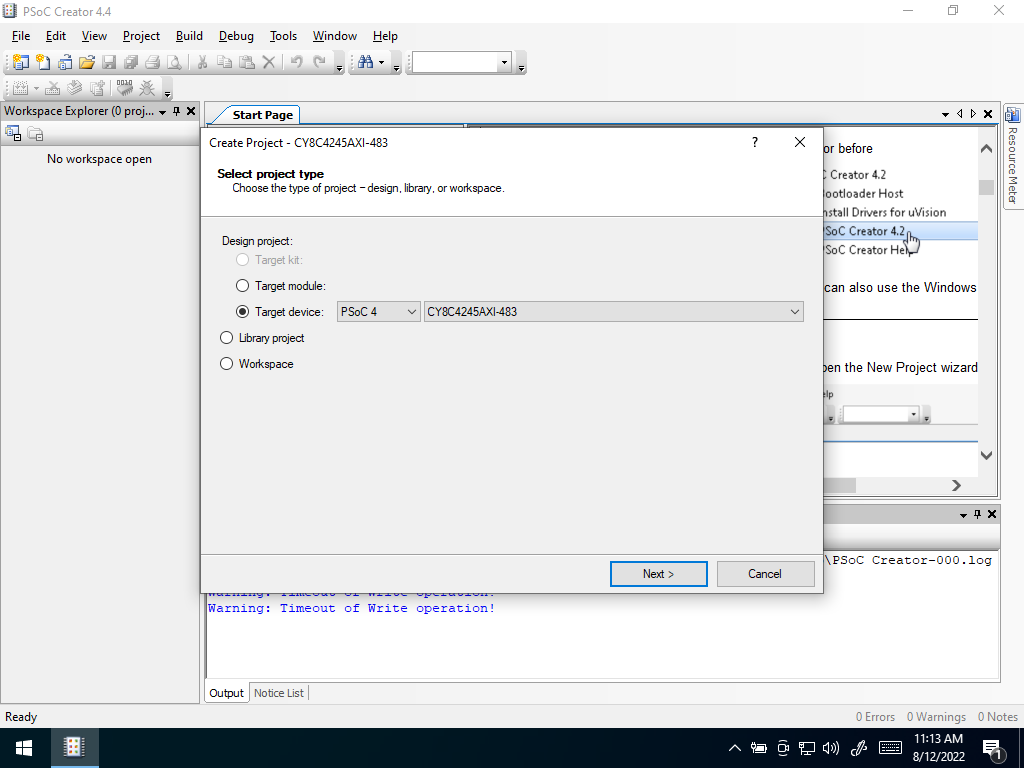Click Start Page scroll up arrow

coord(987,149)
